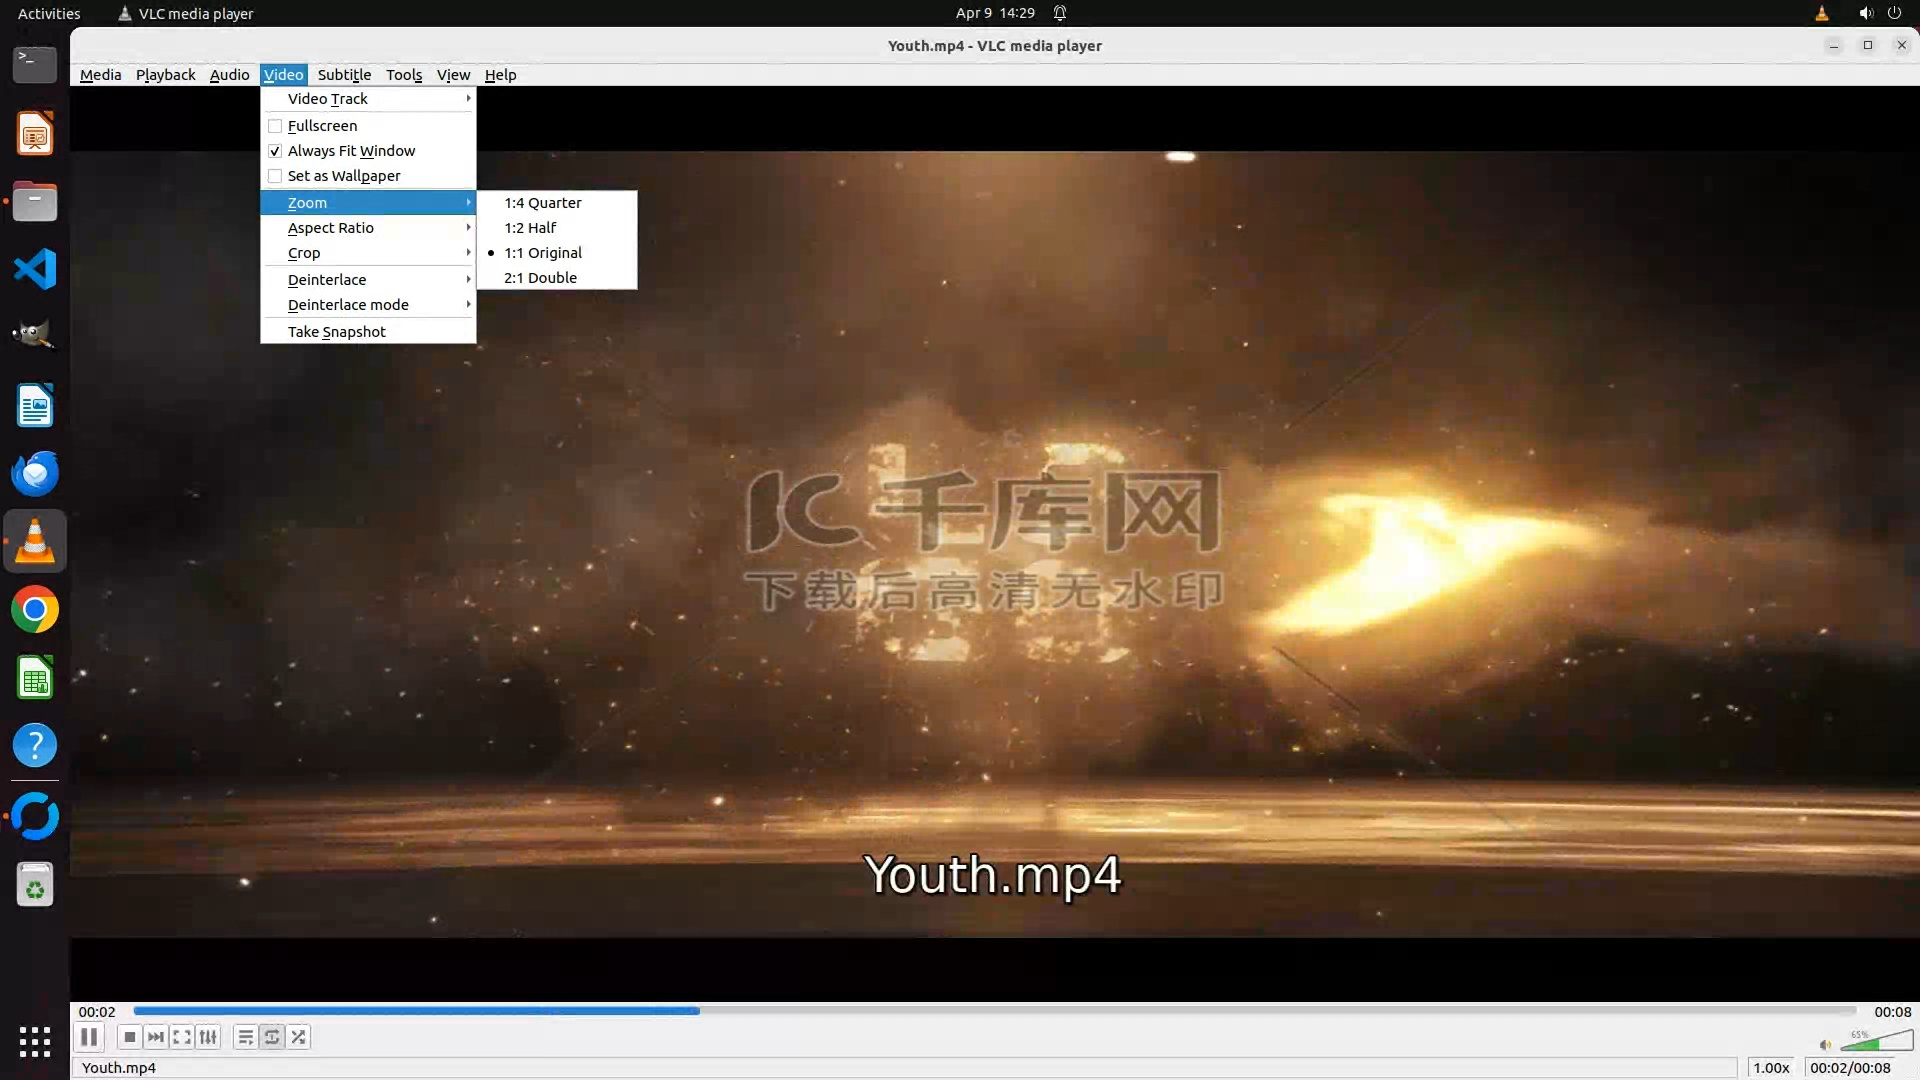This screenshot has width=1920, height=1080.
Task: Mute audio with the speaker icon
Action: point(1825,1044)
